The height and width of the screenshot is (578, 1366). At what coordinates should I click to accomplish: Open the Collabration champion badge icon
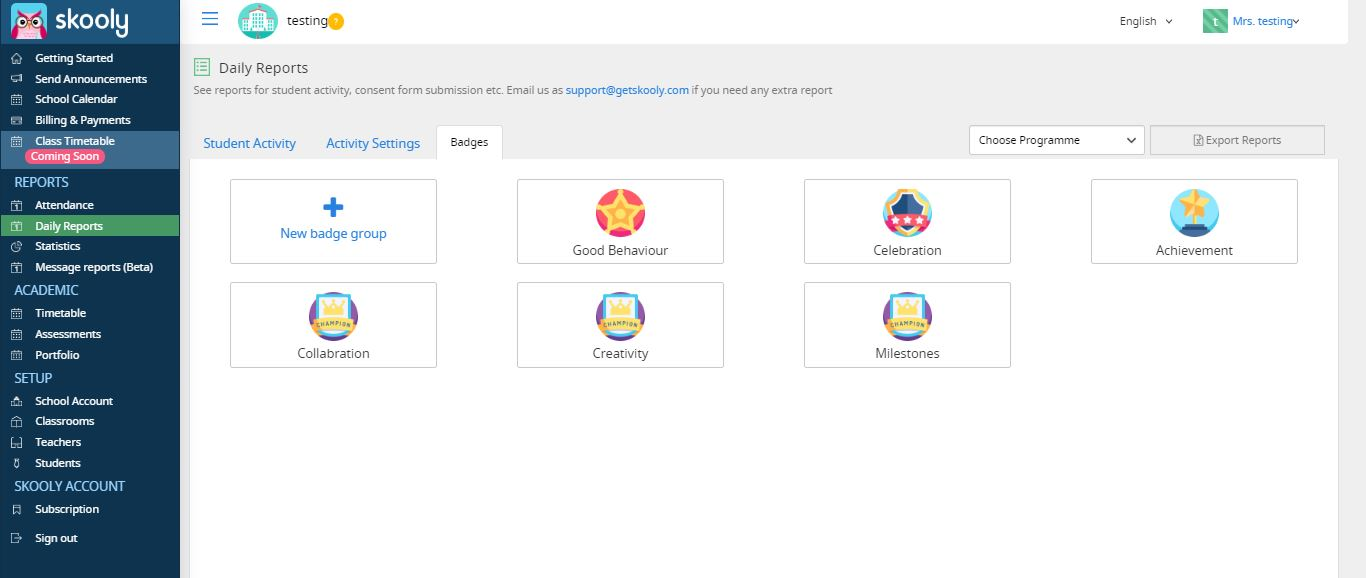click(333, 316)
